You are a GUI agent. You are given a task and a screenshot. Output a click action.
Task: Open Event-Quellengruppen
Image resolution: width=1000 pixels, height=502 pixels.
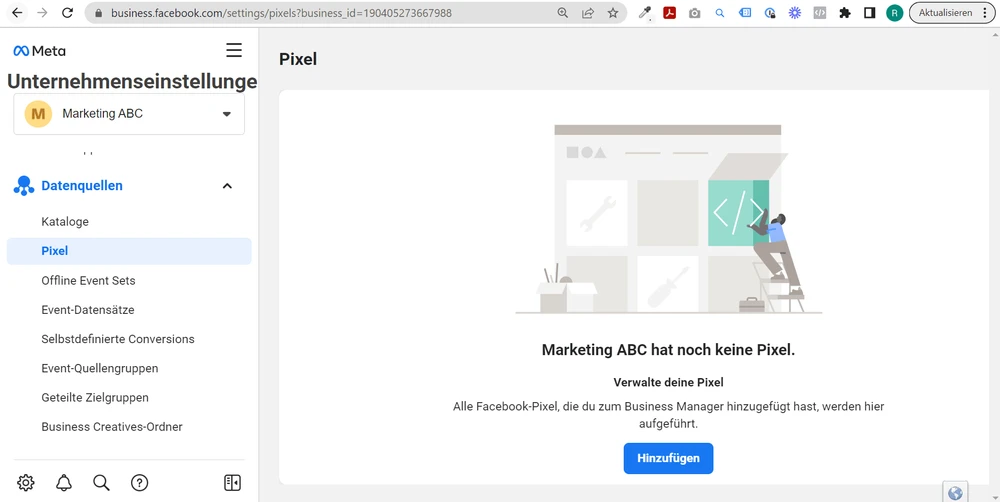(x=99, y=369)
